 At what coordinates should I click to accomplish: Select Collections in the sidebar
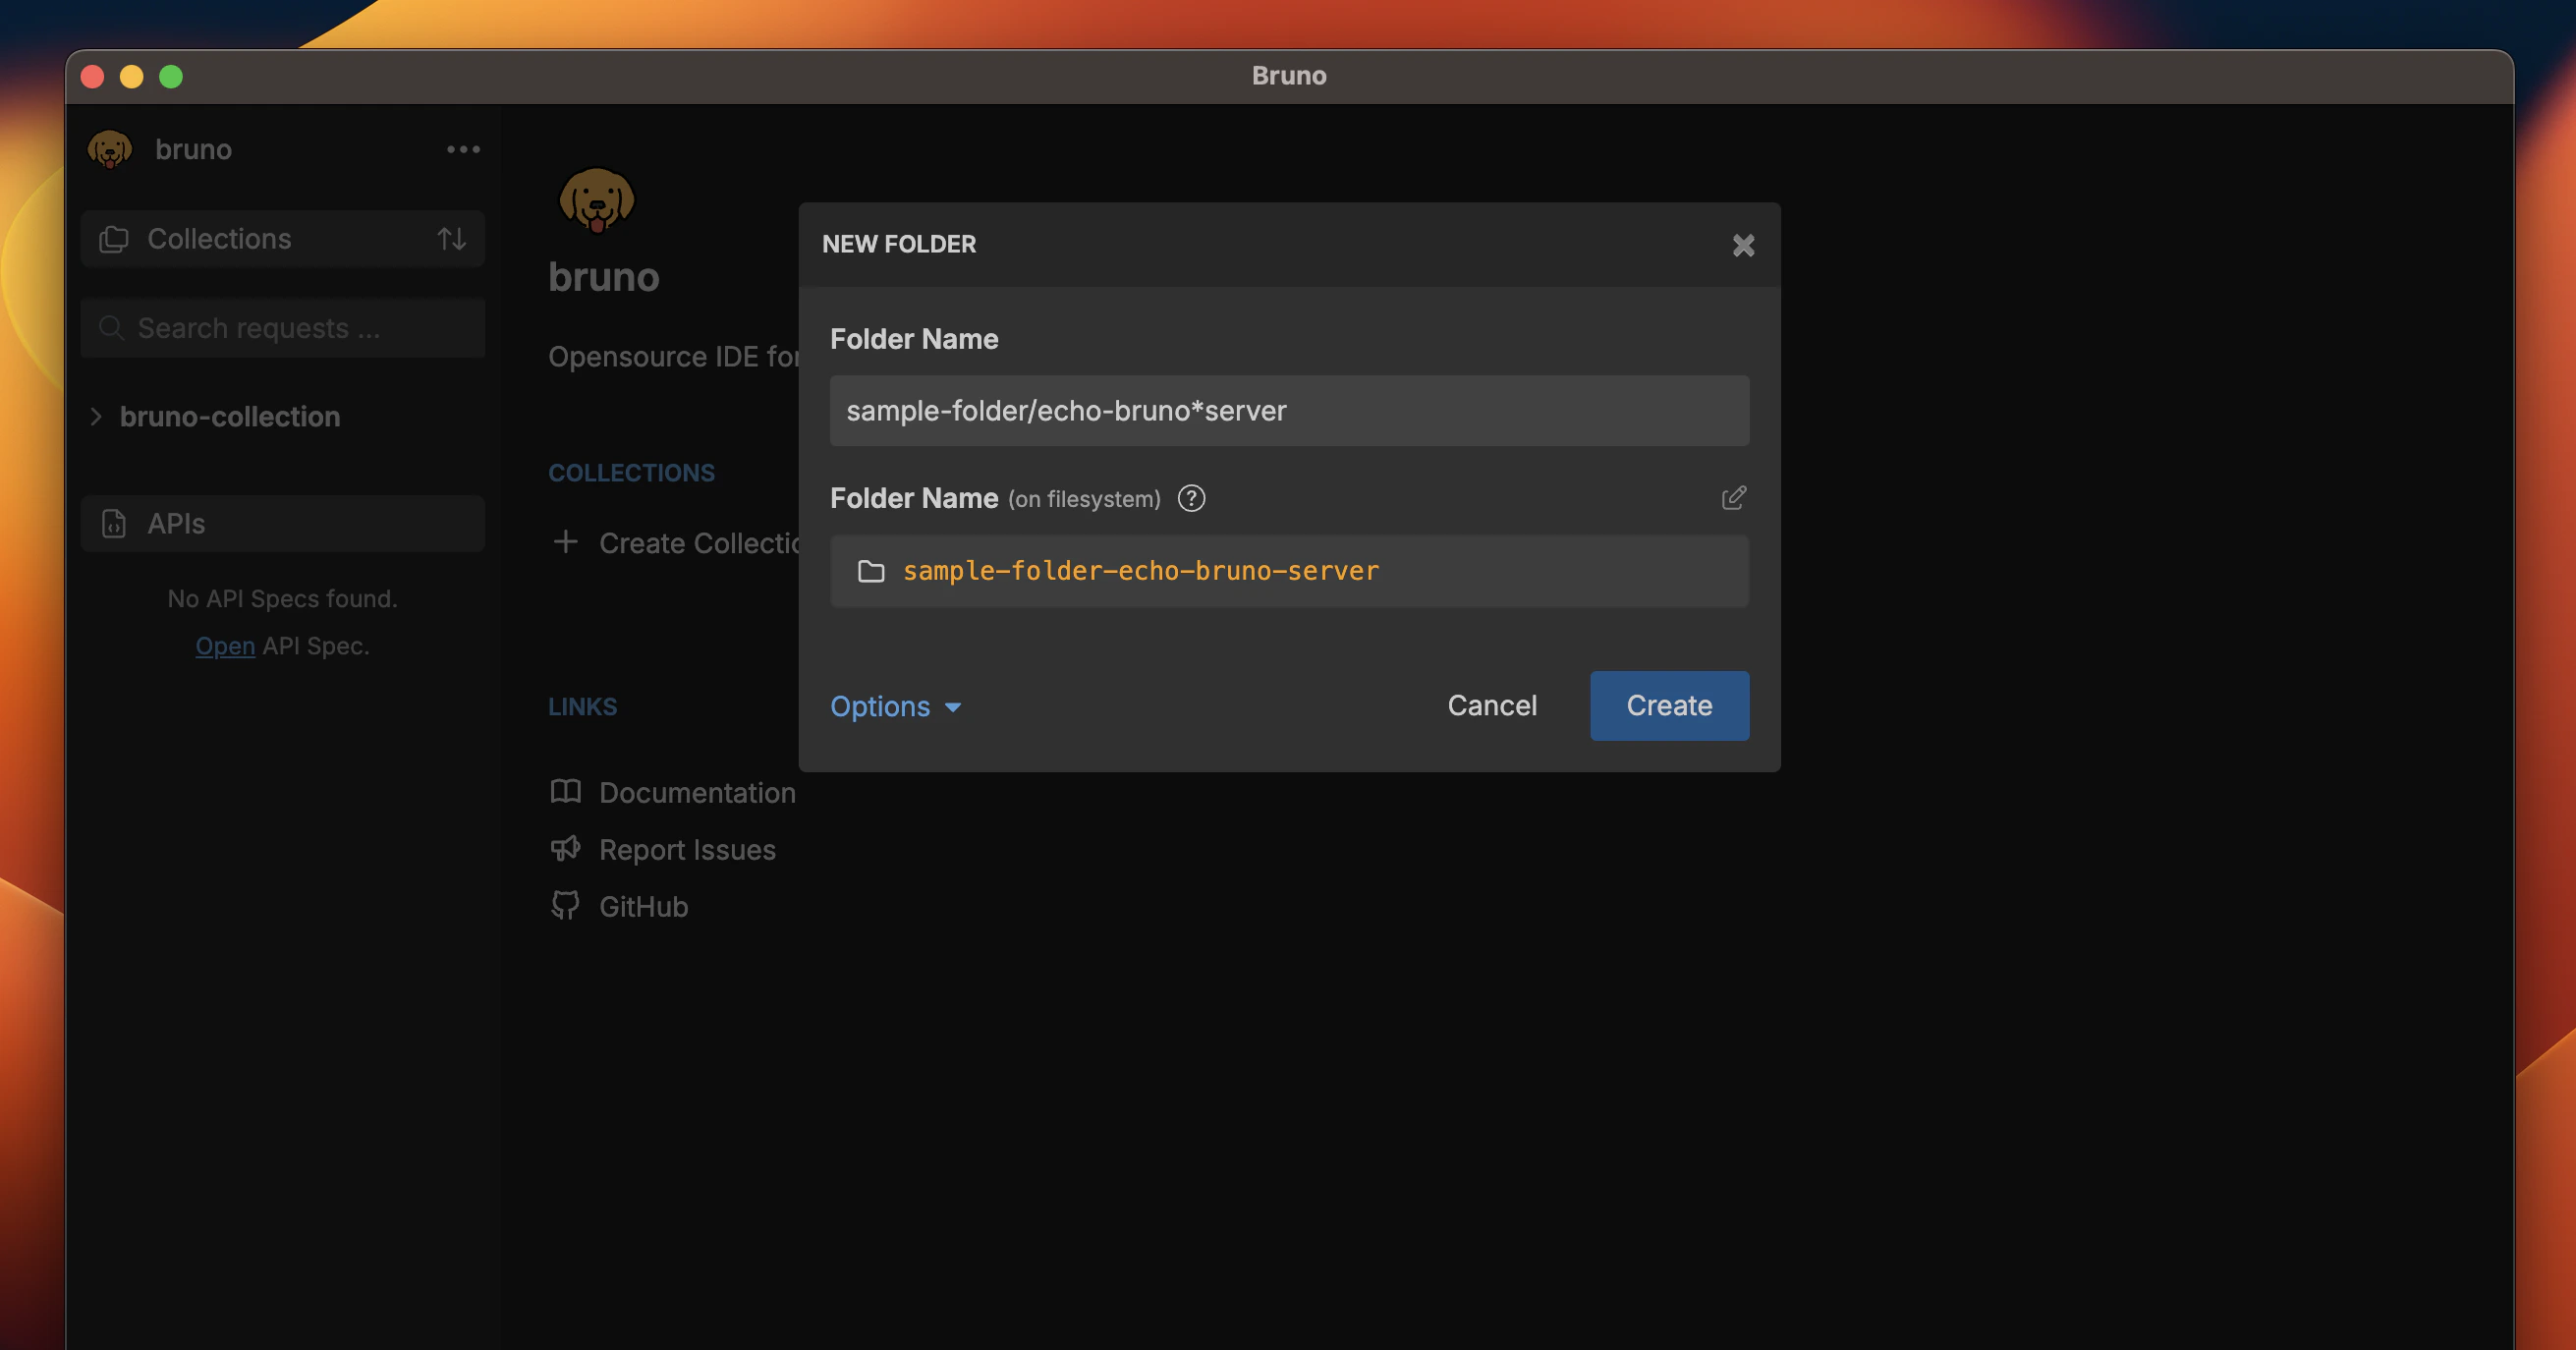(x=219, y=238)
